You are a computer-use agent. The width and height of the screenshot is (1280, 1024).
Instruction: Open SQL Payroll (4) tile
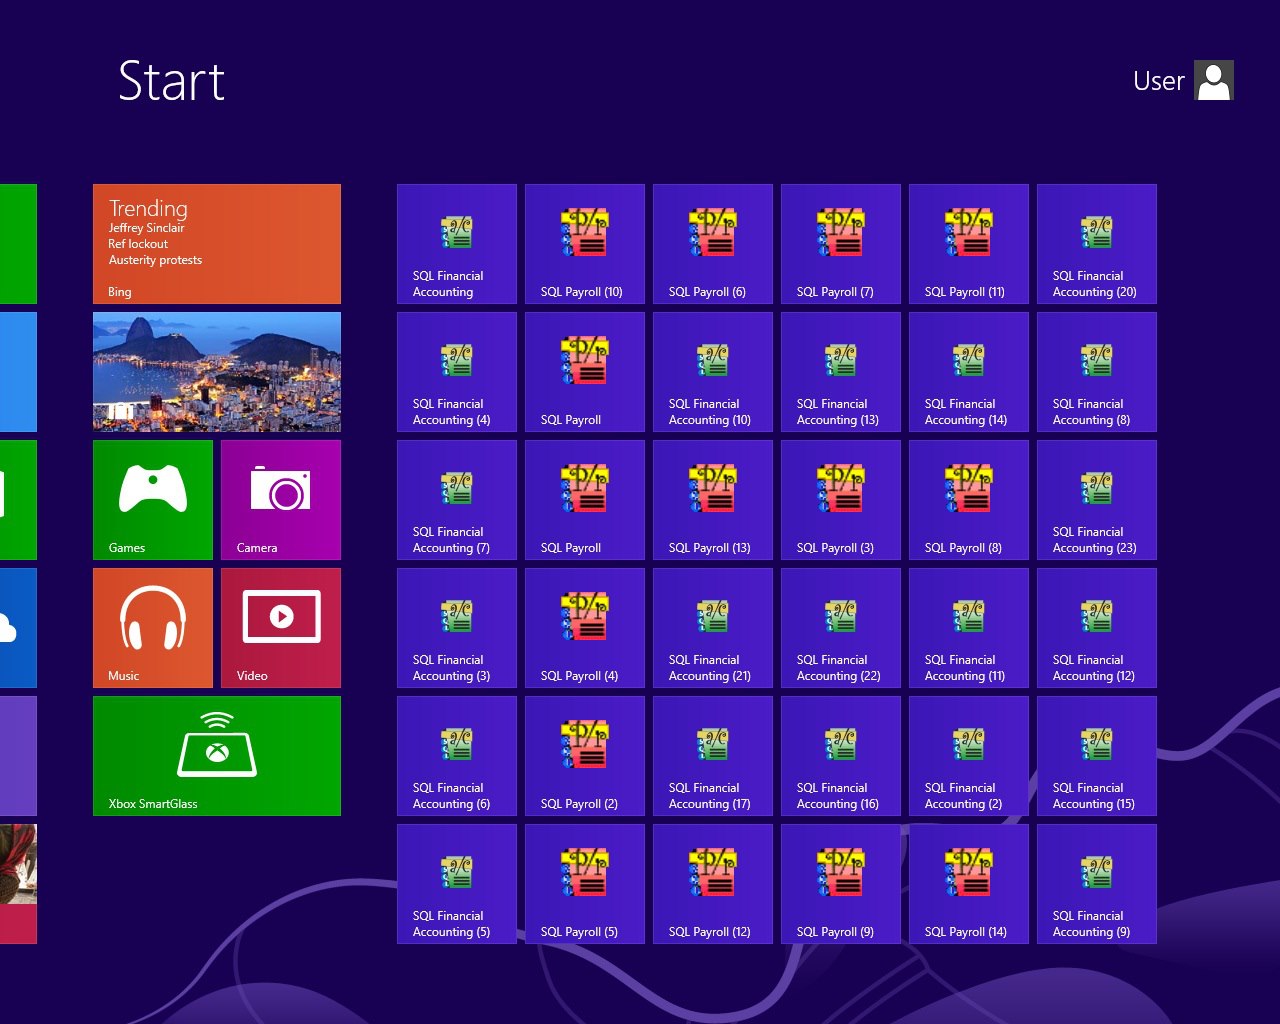[585, 628]
